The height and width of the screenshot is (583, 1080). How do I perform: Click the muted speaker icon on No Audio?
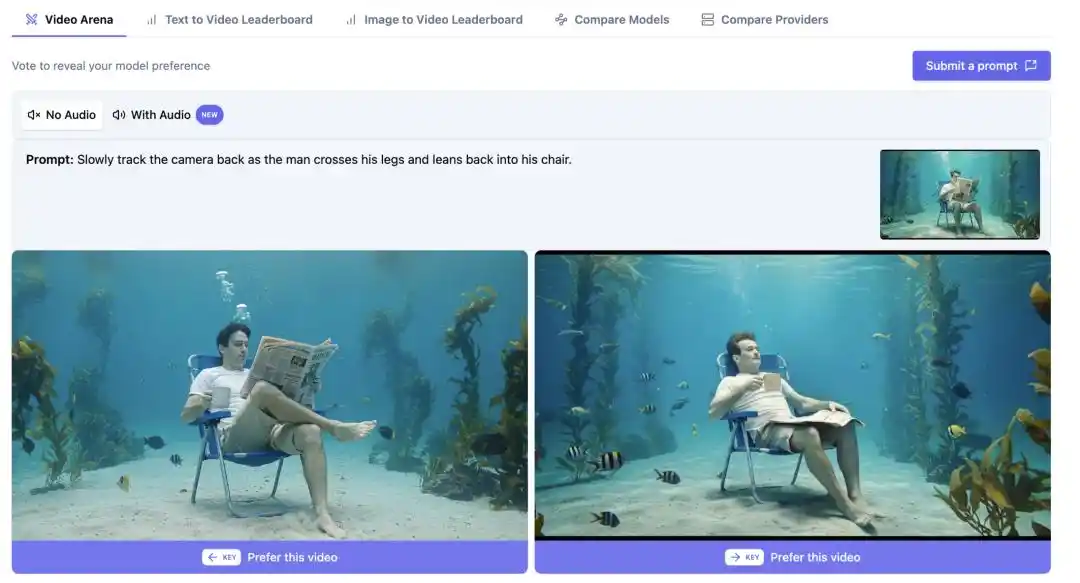point(33,114)
